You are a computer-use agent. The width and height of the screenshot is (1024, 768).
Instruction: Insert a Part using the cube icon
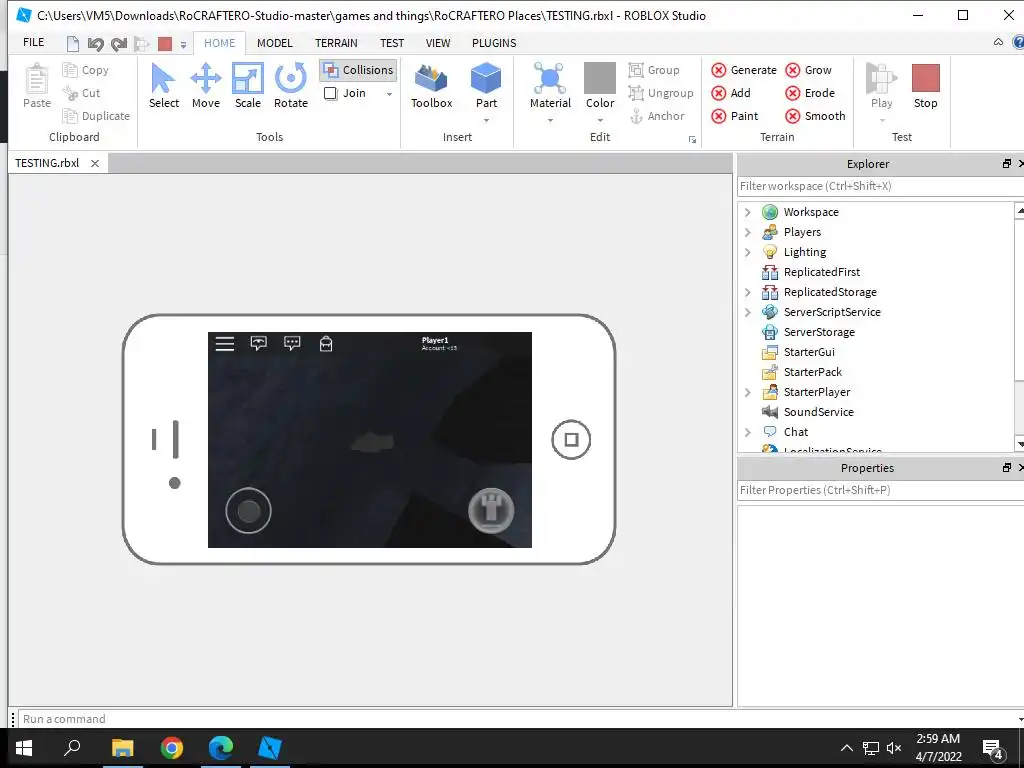click(486, 78)
